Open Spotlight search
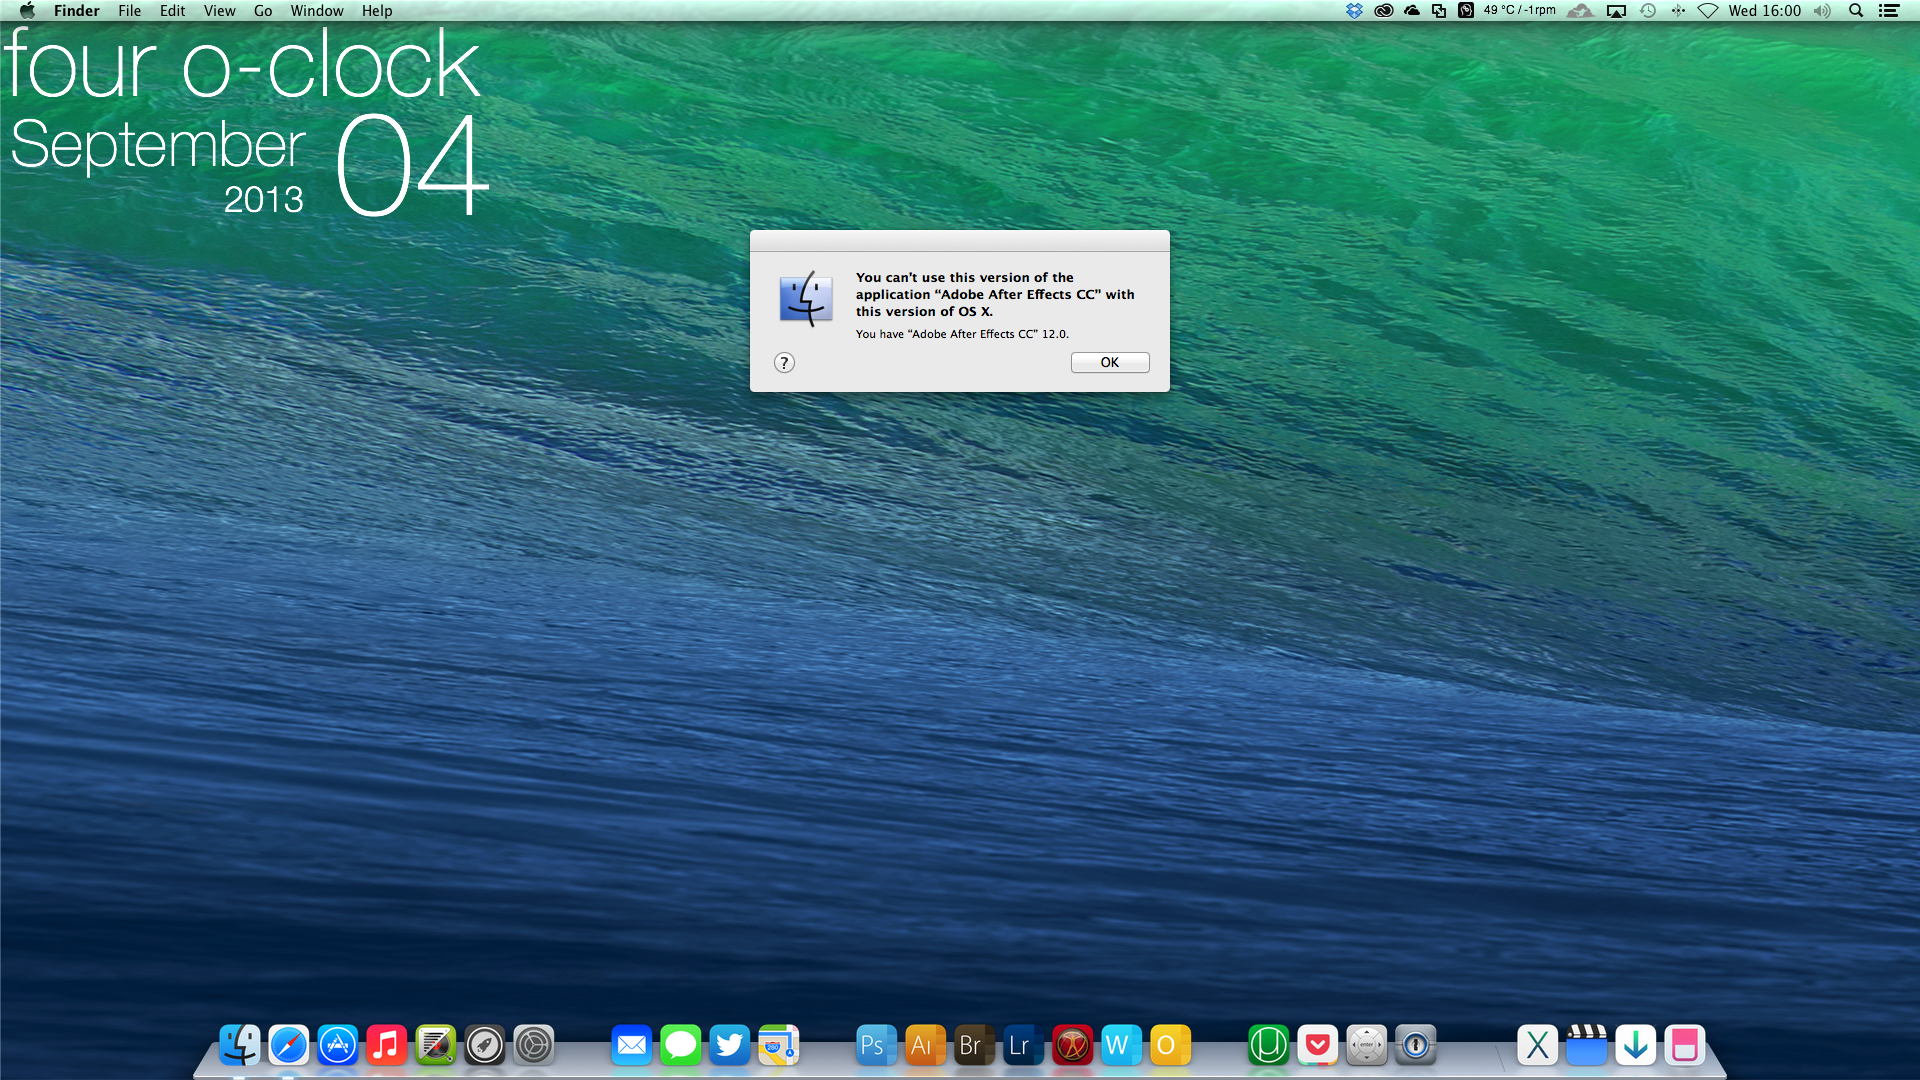1920x1080 pixels. coord(1856,11)
